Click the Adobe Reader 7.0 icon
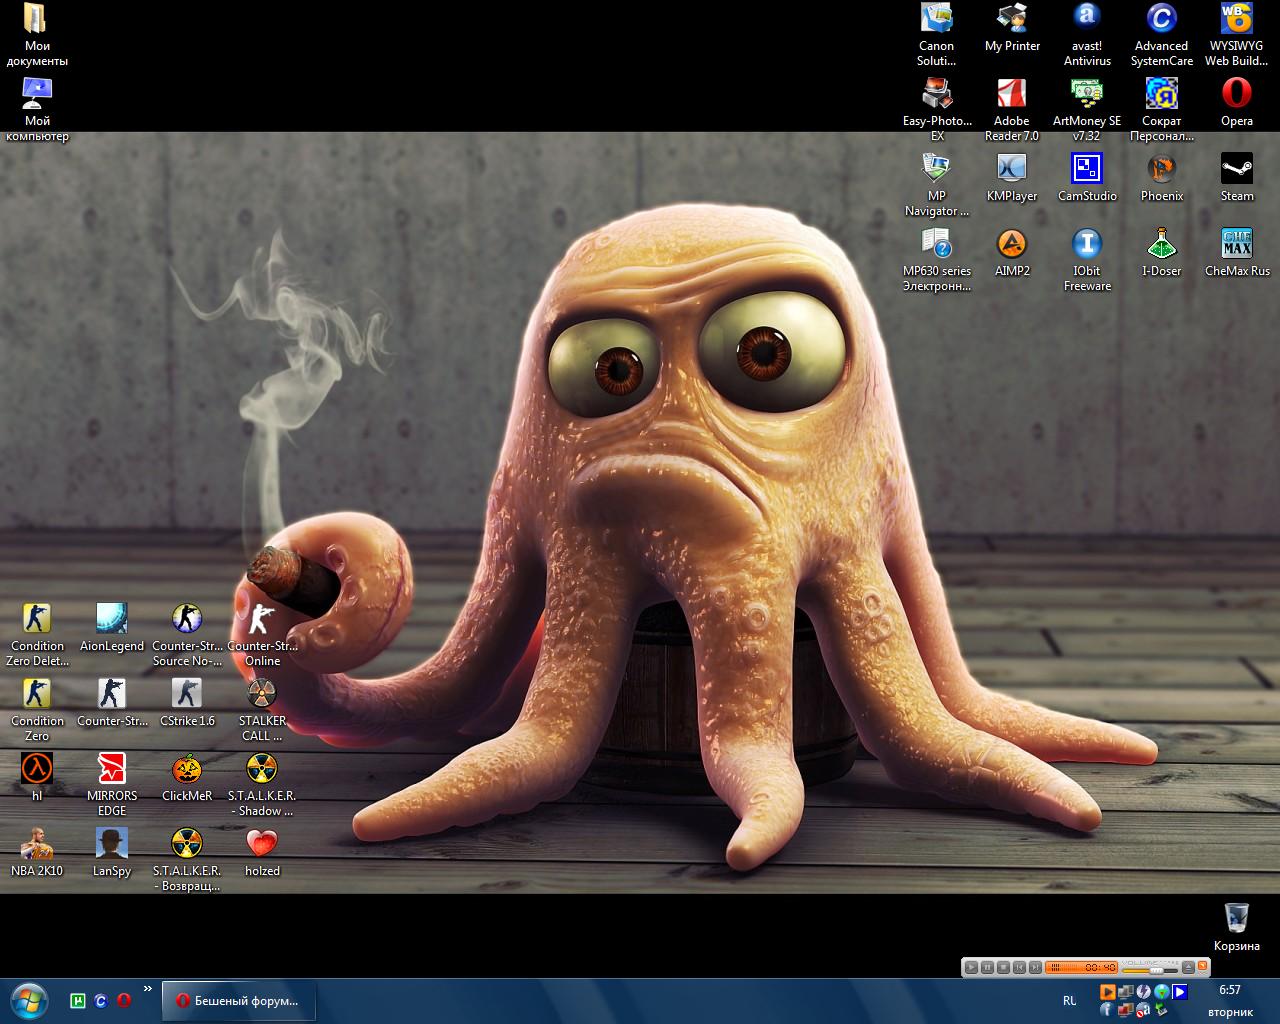1280x1024 pixels. click(1011, 95)
